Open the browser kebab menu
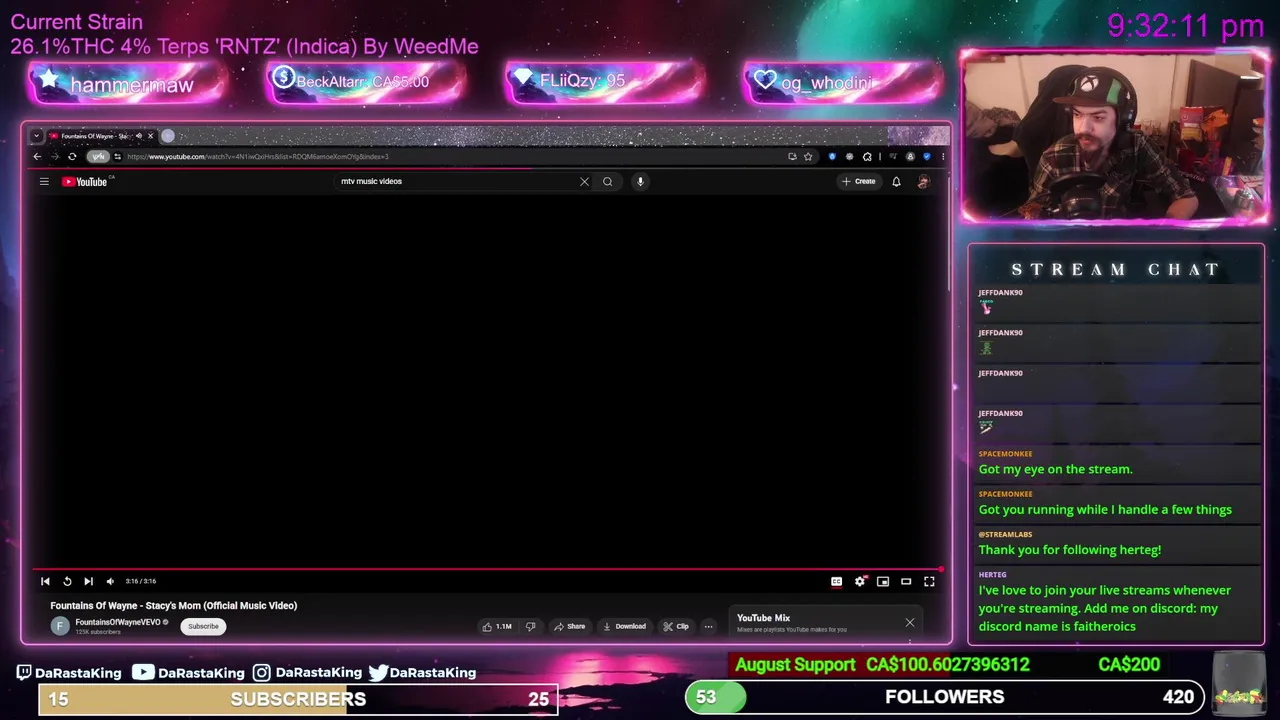The height and width of the screenshot is (720, 1280). 942,156
